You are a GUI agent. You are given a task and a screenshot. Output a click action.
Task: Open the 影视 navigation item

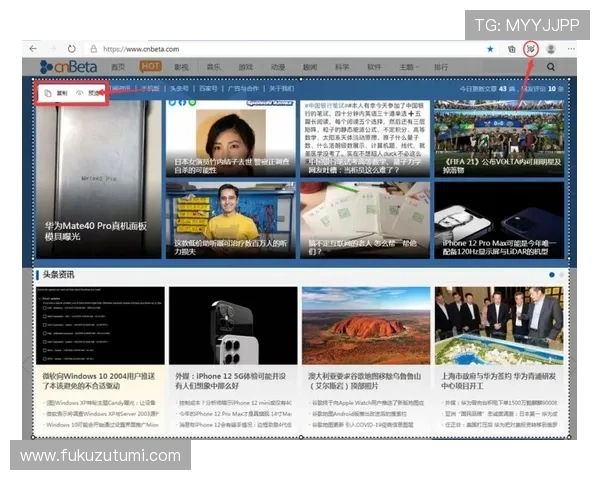pos(181,67)
